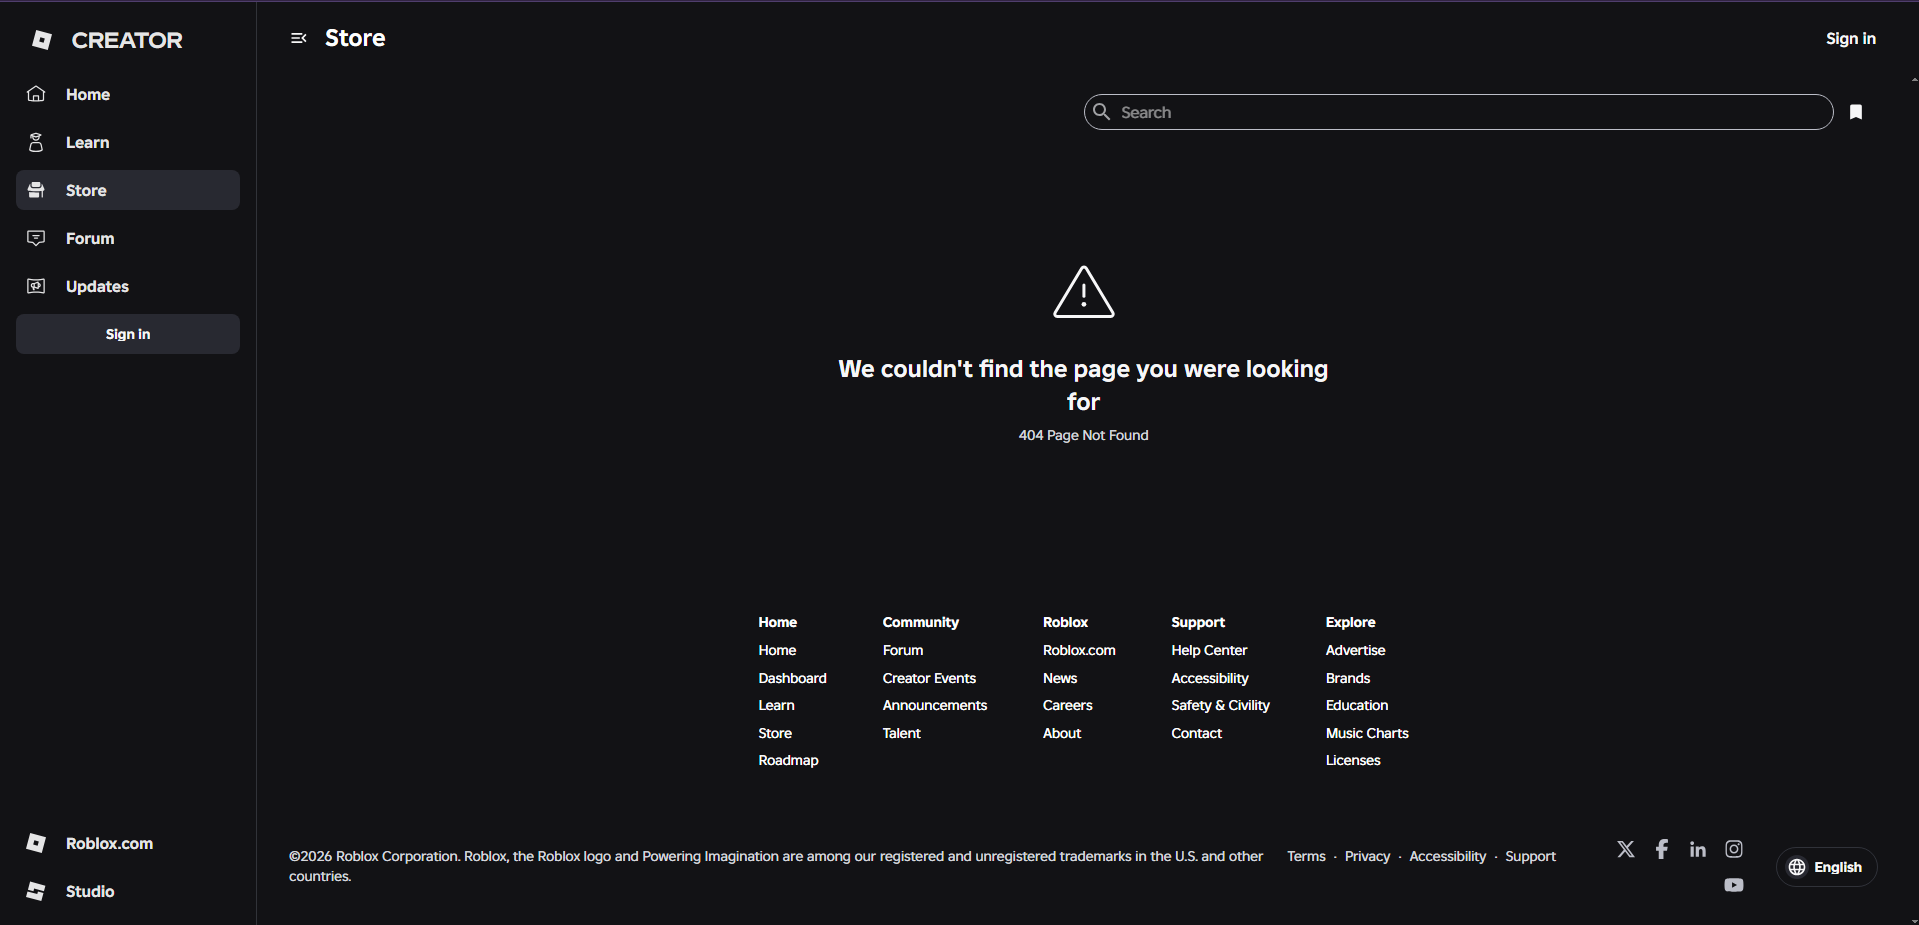The image size is (1919, 925).
Task: Open Roblox.com link in the footer Roblox column
Action: 1079,650
